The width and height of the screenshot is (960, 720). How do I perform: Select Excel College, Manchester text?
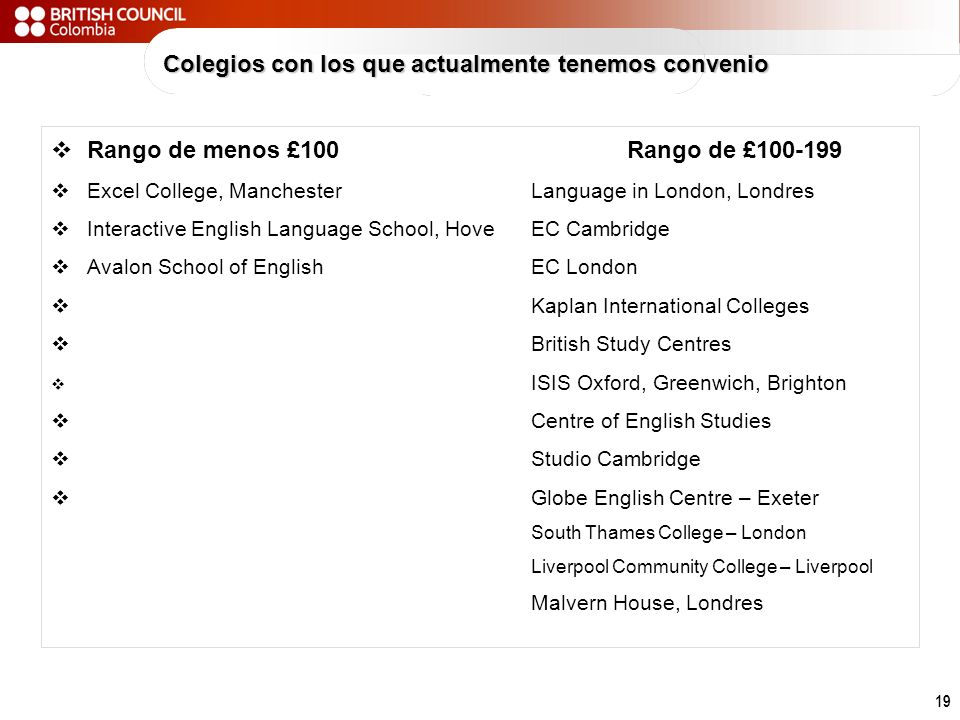pos(214,191)
